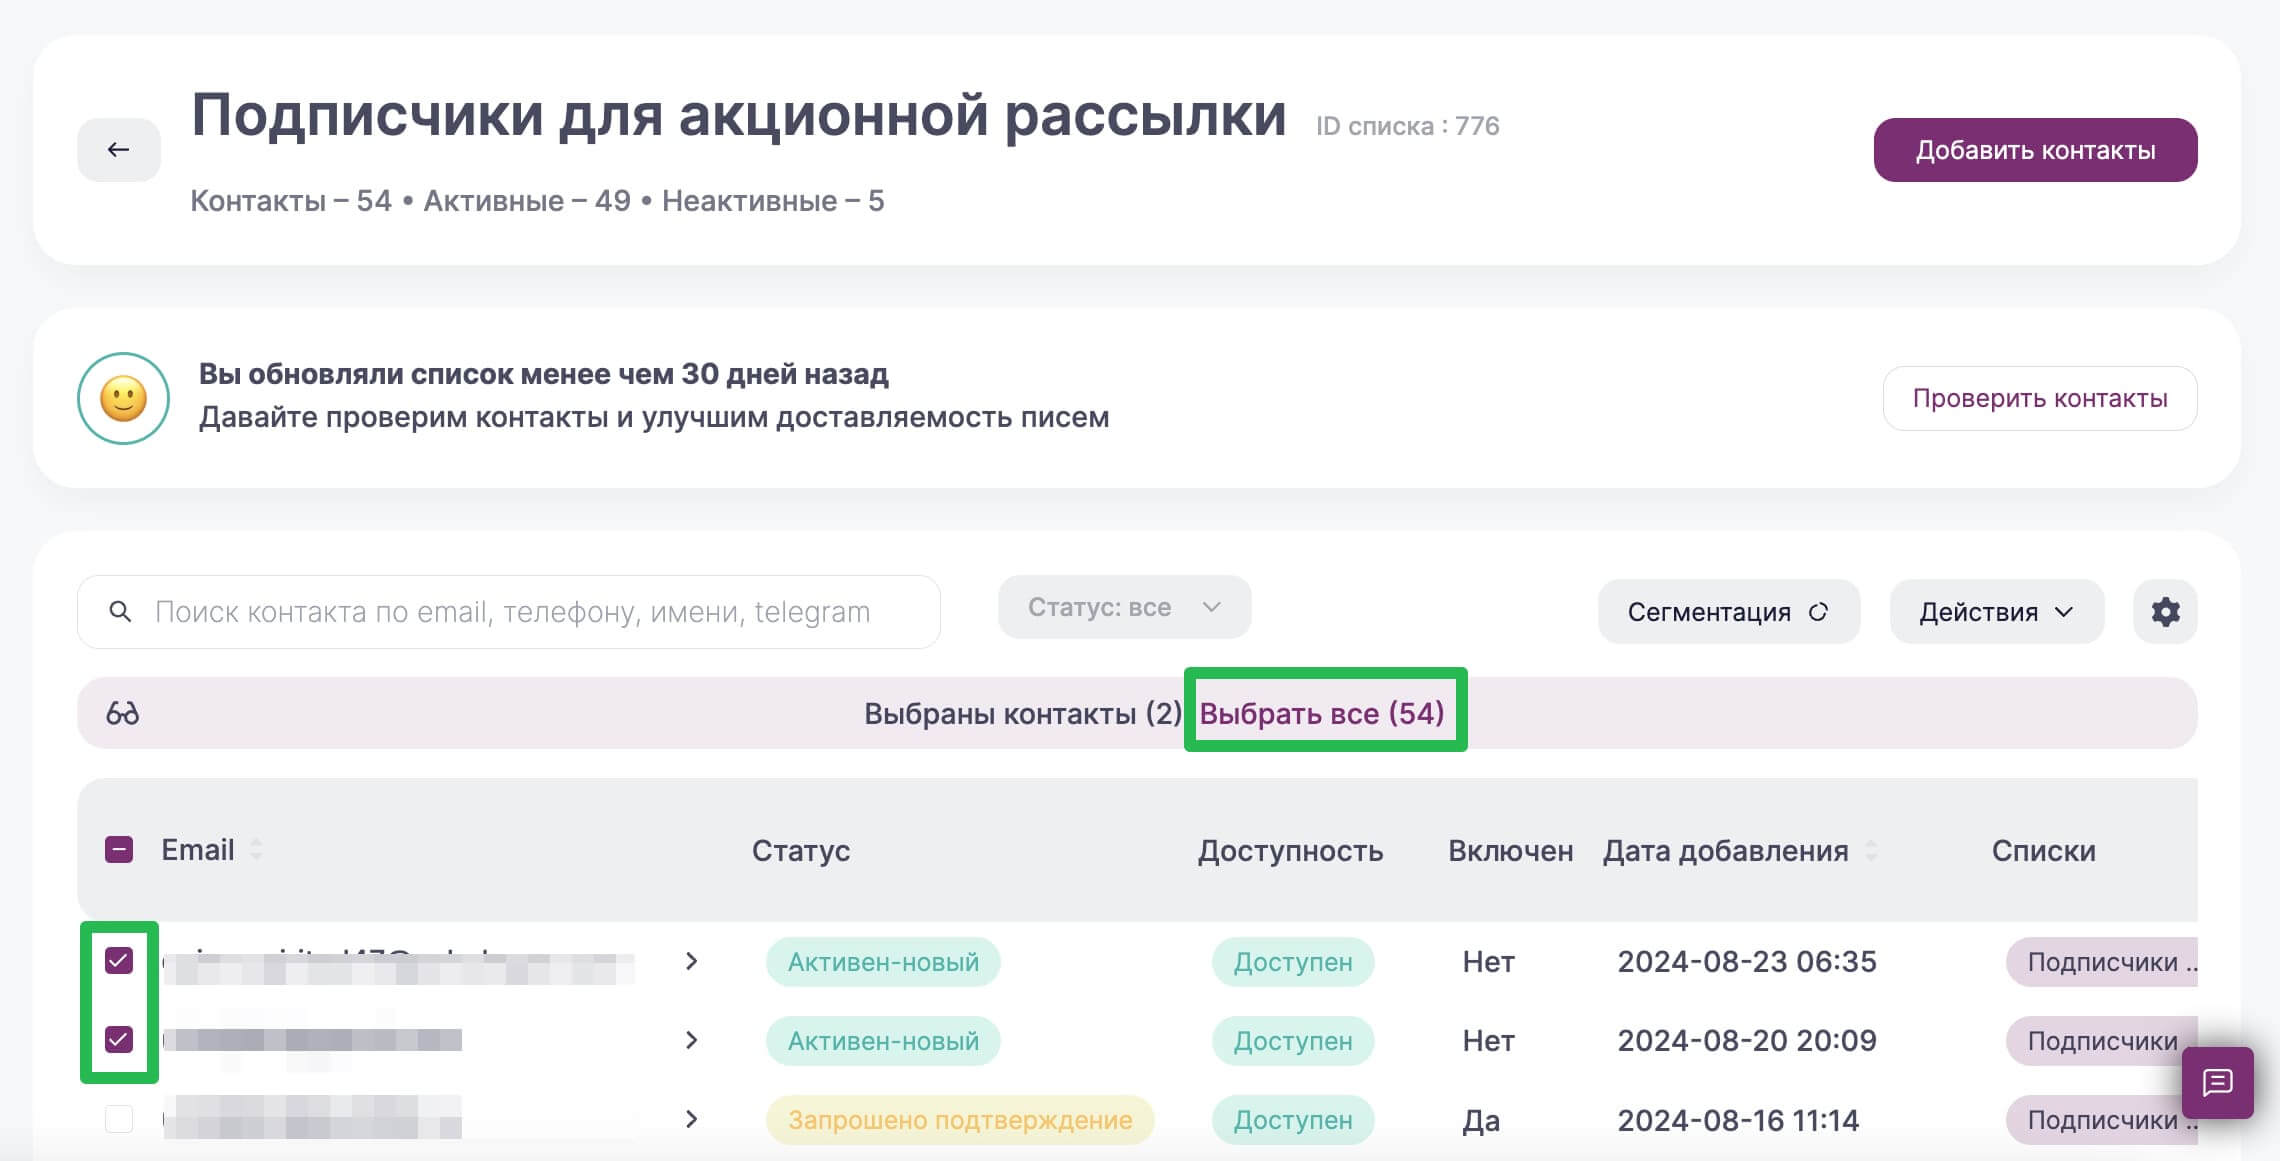This screenshot has width=2280, height=1161.
Task: Click page title Подписчики для акционной рассылки
Action: (738, 115)
